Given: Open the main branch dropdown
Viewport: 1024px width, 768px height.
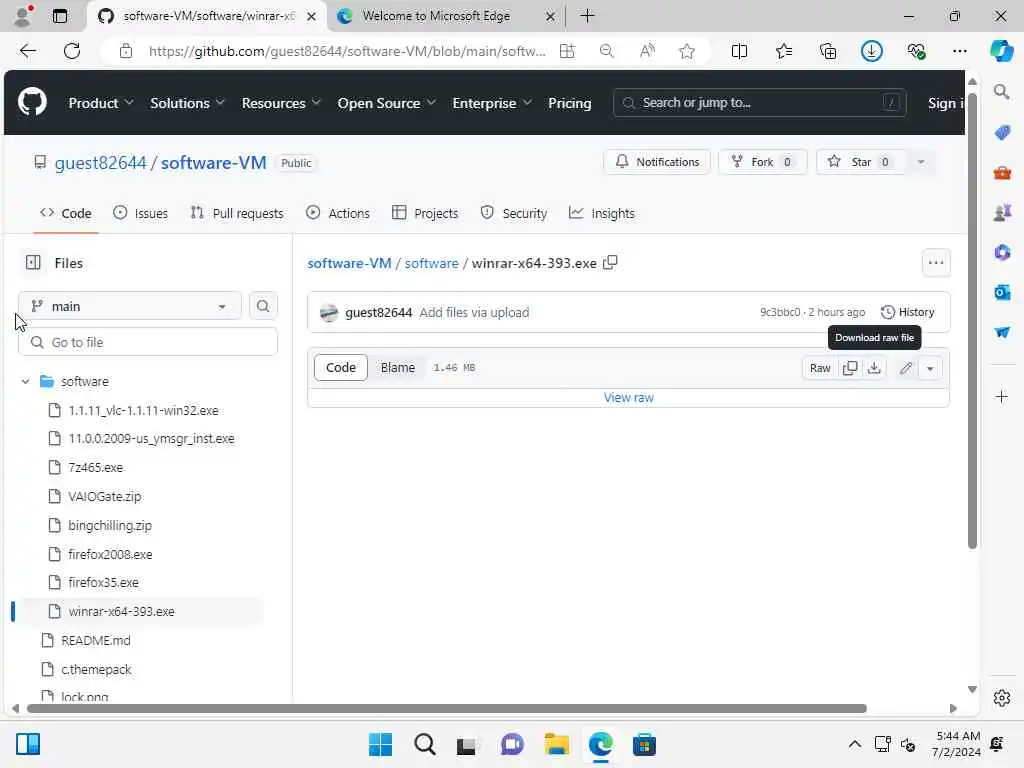Looking at the screenshot, I should coord(129,306).
